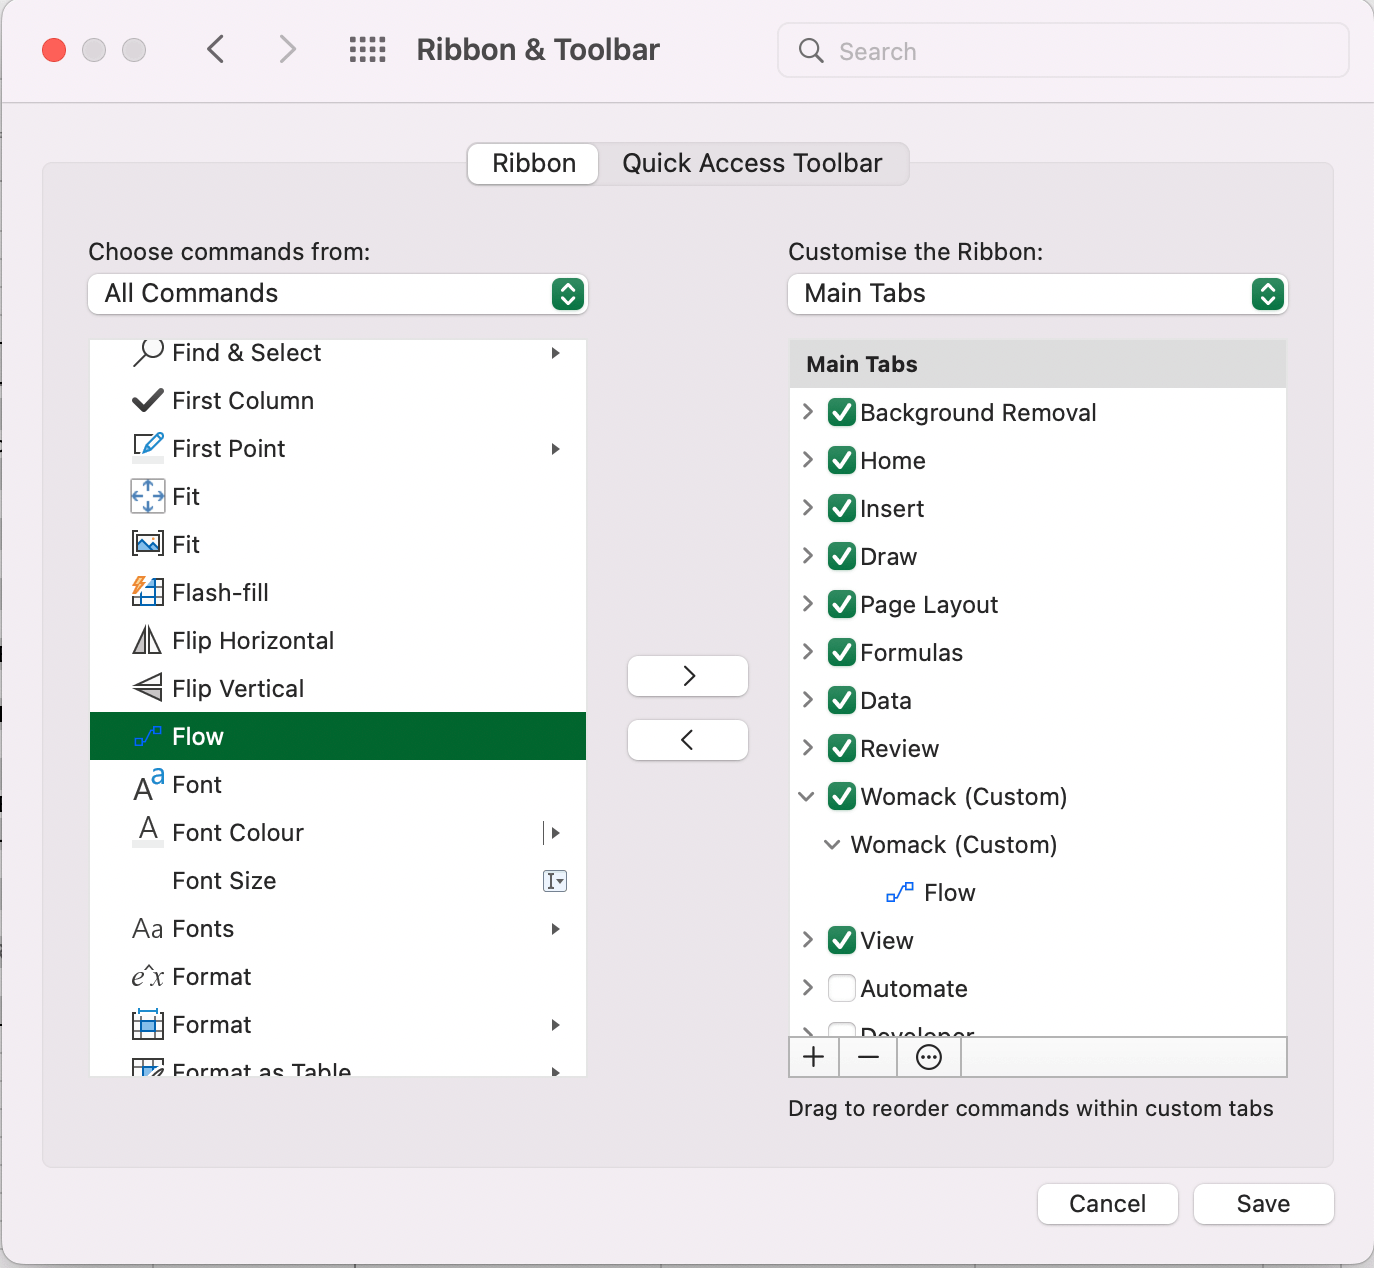The width and height of the screenshot is (1374, 1268).
Task: Uncheck the Home tab checkbox
Action: [842, 460]
